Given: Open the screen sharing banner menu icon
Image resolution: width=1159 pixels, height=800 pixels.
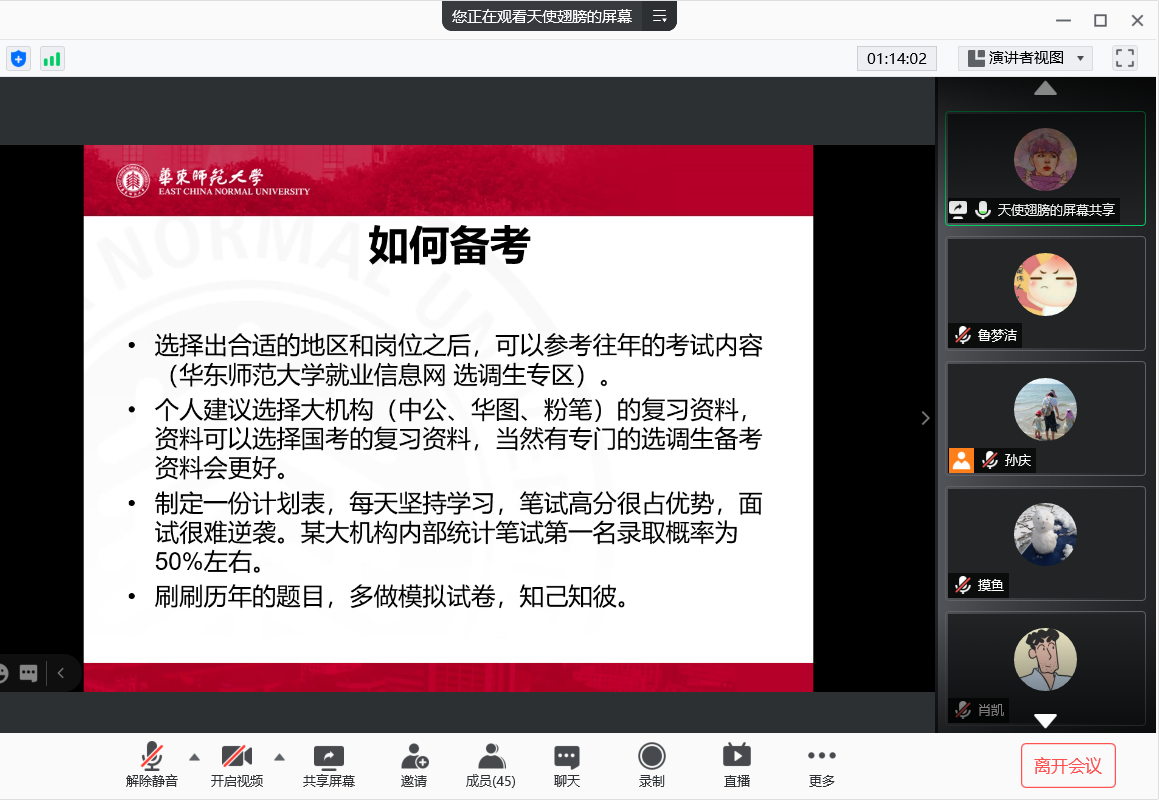Looking at the screenshot, I should 659,16.
